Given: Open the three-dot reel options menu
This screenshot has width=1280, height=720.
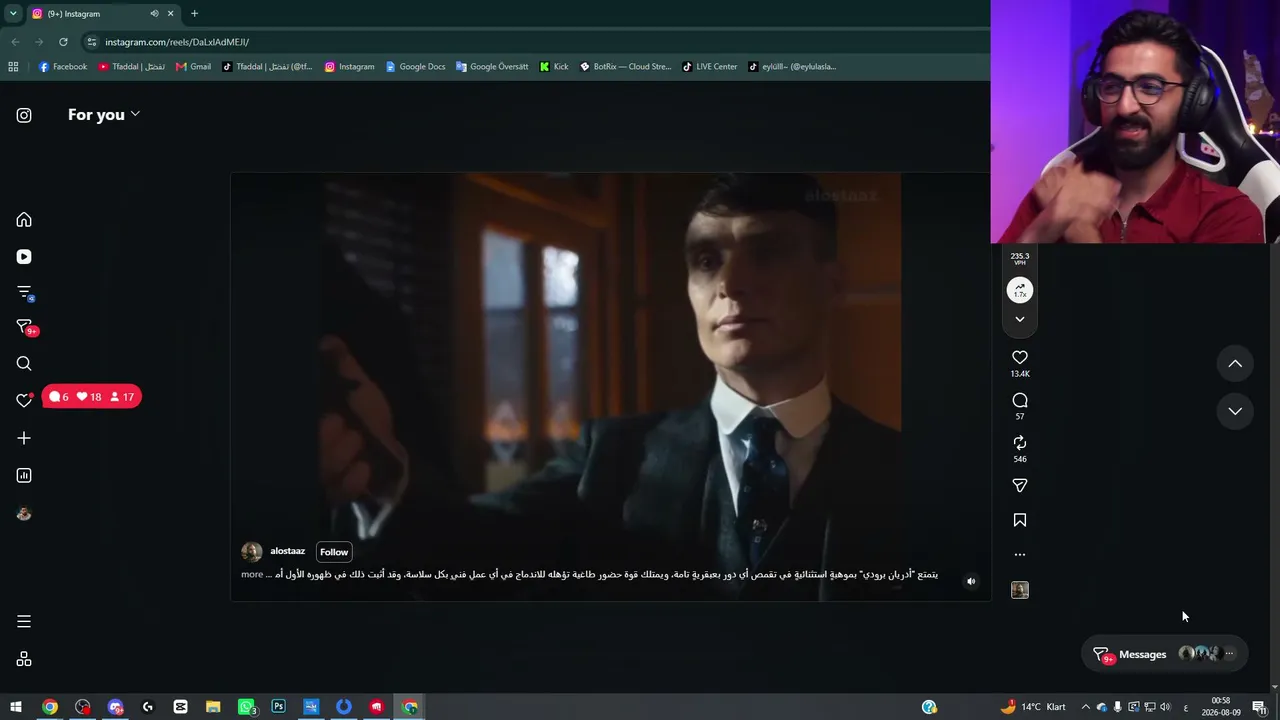Looking at the screenshot, I should point(1020,554).
